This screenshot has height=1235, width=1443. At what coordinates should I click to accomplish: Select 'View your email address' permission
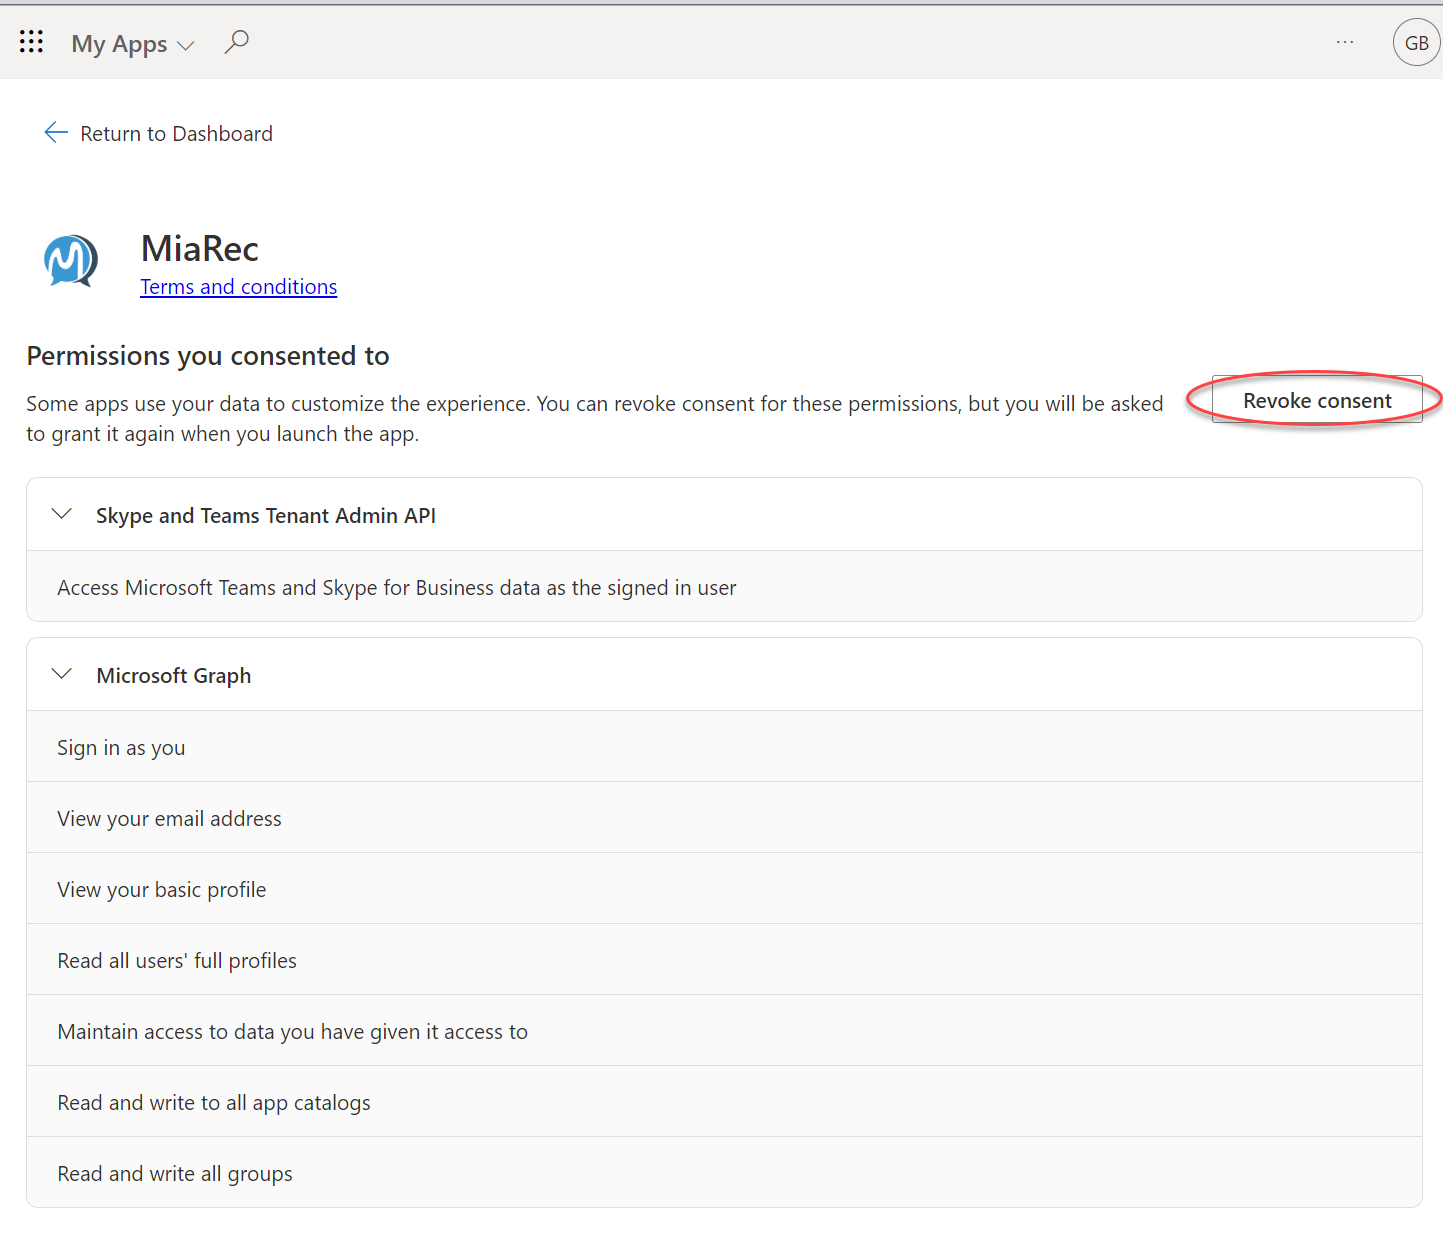[724, 818]
